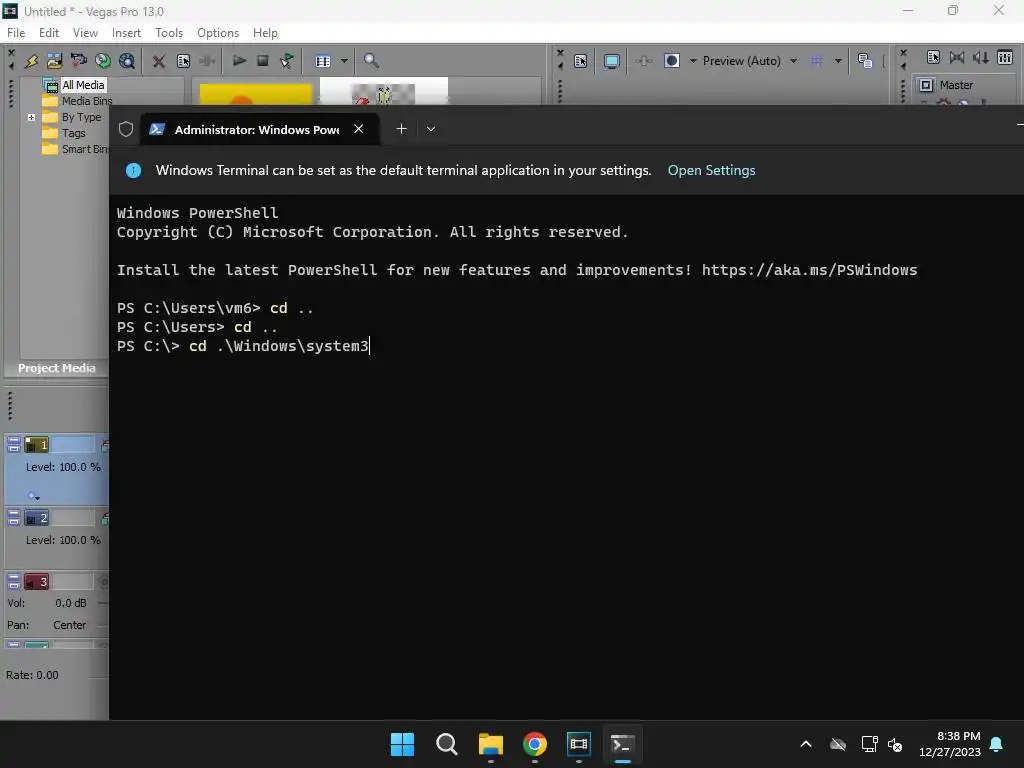Image resolution: width=1024 pixels, height=768 pixels.
Task: Click the Get Media from Web globe icon
Action: (127, 61)
